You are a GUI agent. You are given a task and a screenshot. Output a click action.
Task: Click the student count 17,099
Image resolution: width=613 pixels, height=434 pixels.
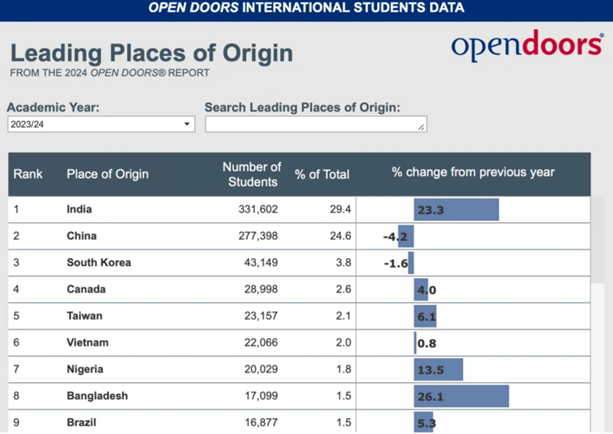(x=261, y=396)
